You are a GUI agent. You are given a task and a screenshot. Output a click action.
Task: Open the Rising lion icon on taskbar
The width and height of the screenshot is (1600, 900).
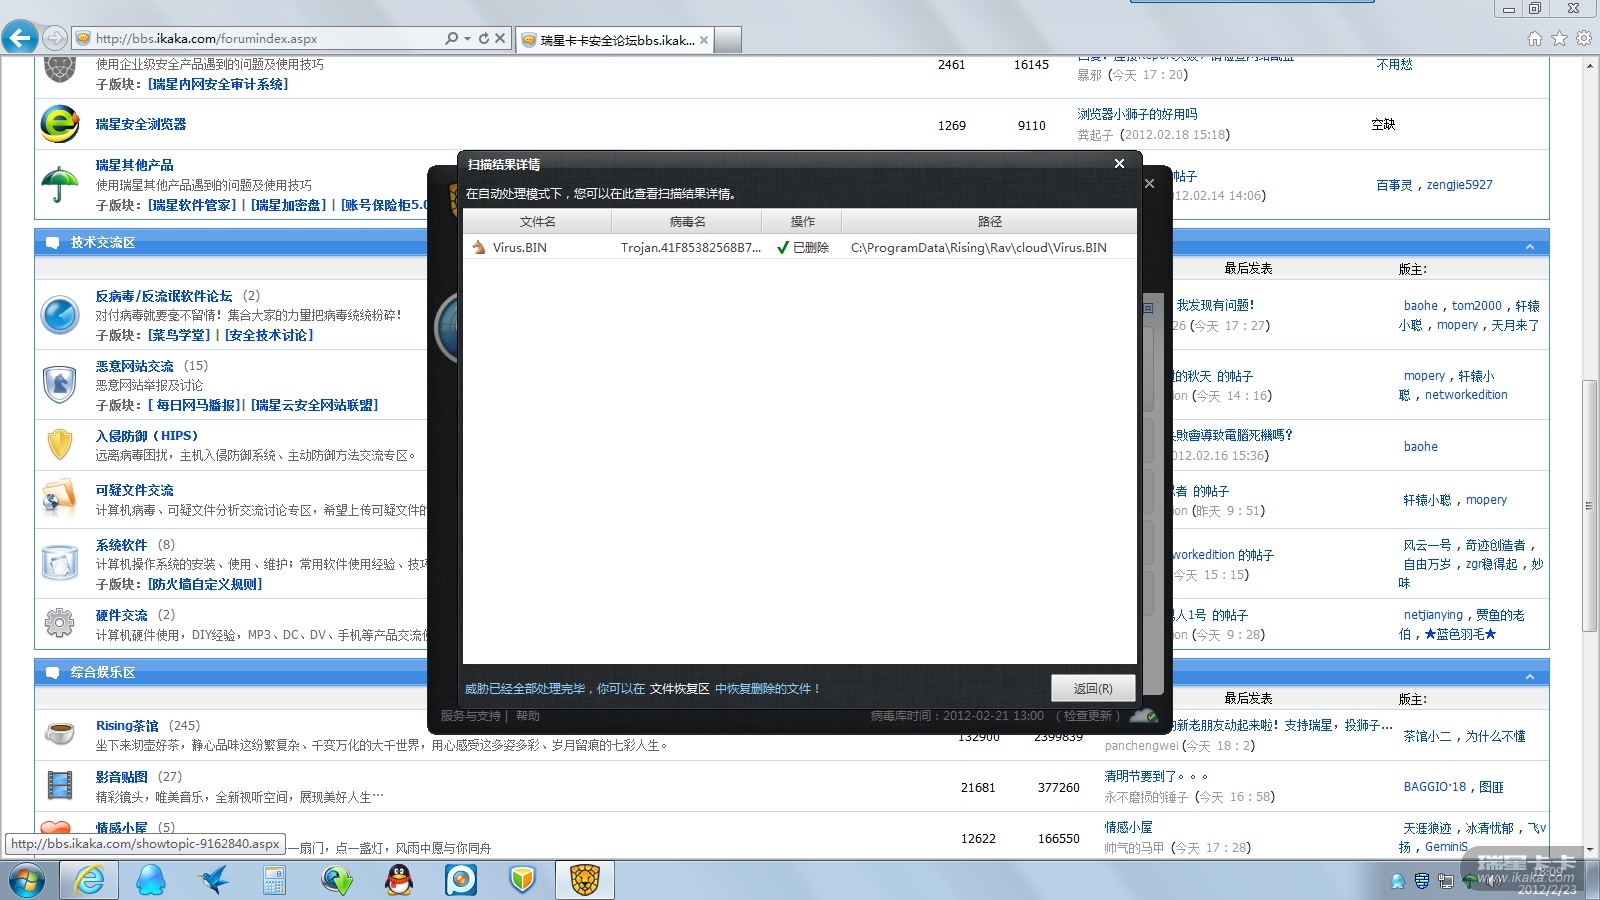tap(585, 880)
